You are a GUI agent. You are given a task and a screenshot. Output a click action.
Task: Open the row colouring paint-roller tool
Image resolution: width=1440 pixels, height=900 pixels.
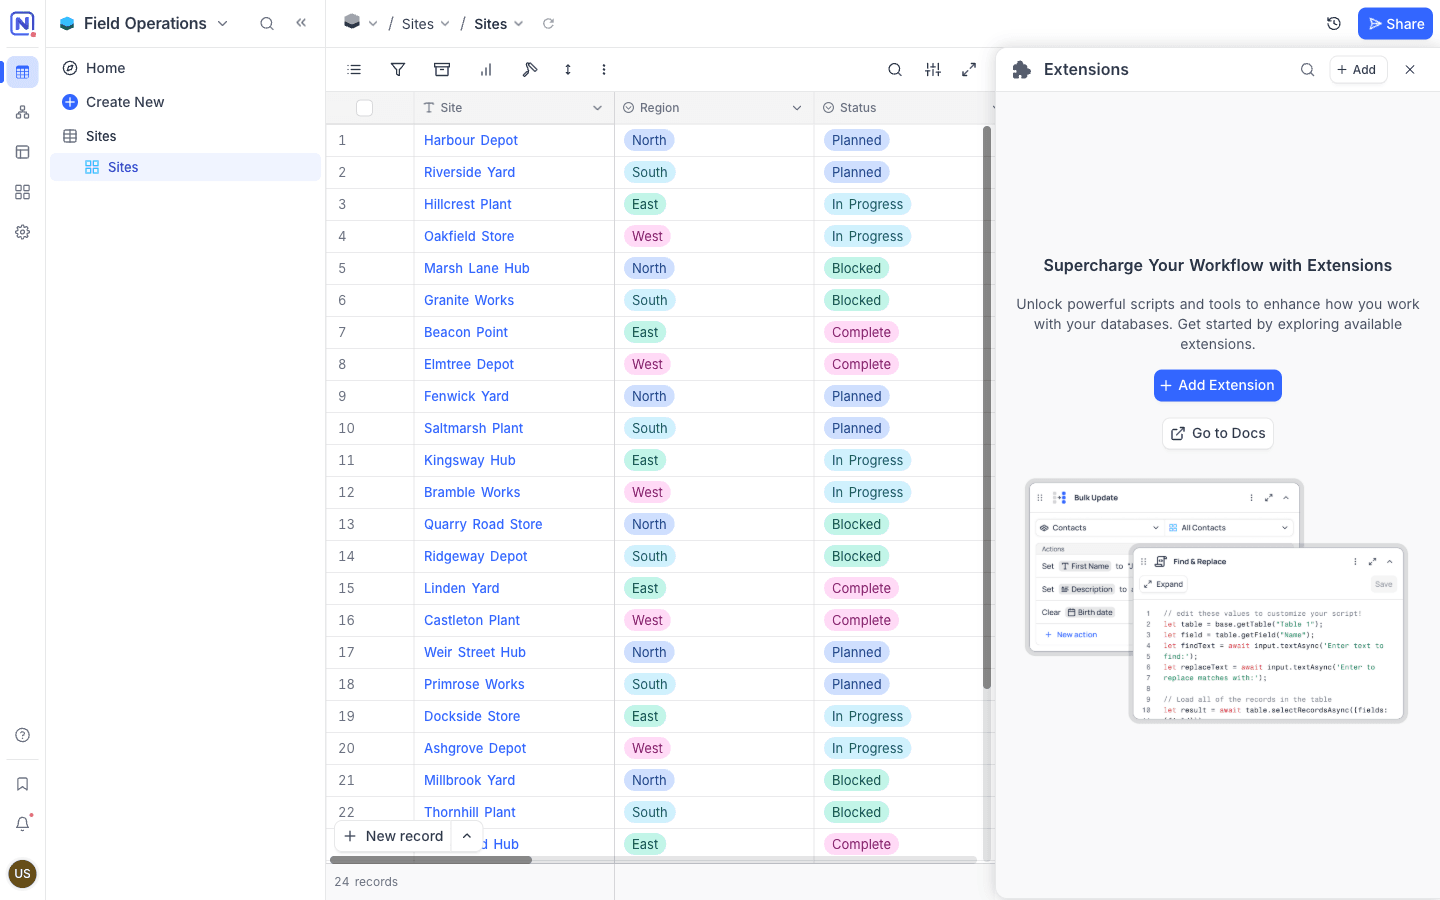click(530, 70)
